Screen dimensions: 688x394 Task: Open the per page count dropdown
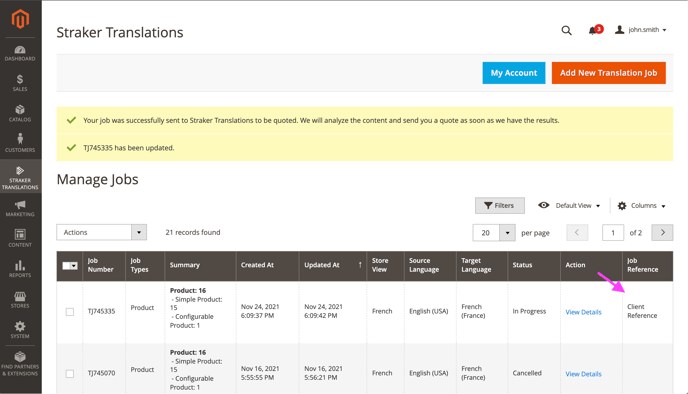[507, 233]
